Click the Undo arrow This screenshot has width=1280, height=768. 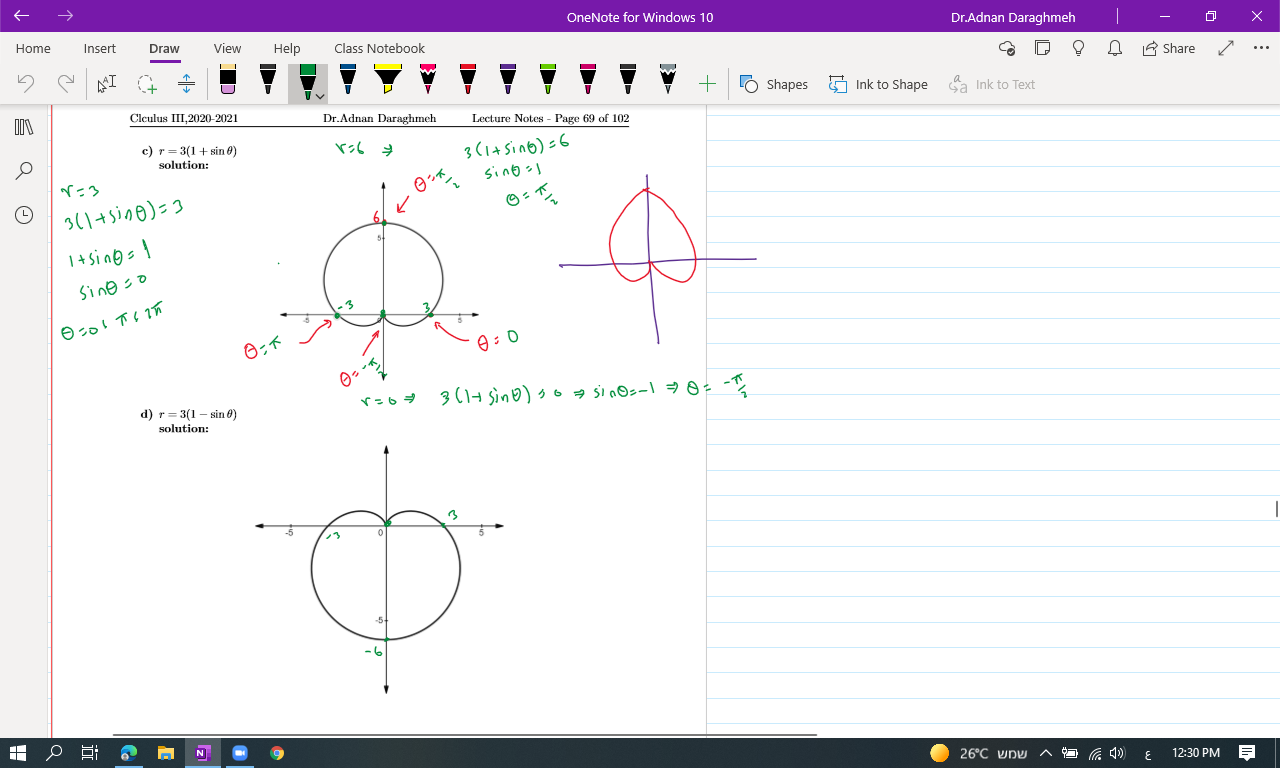[x=26, y=84]
